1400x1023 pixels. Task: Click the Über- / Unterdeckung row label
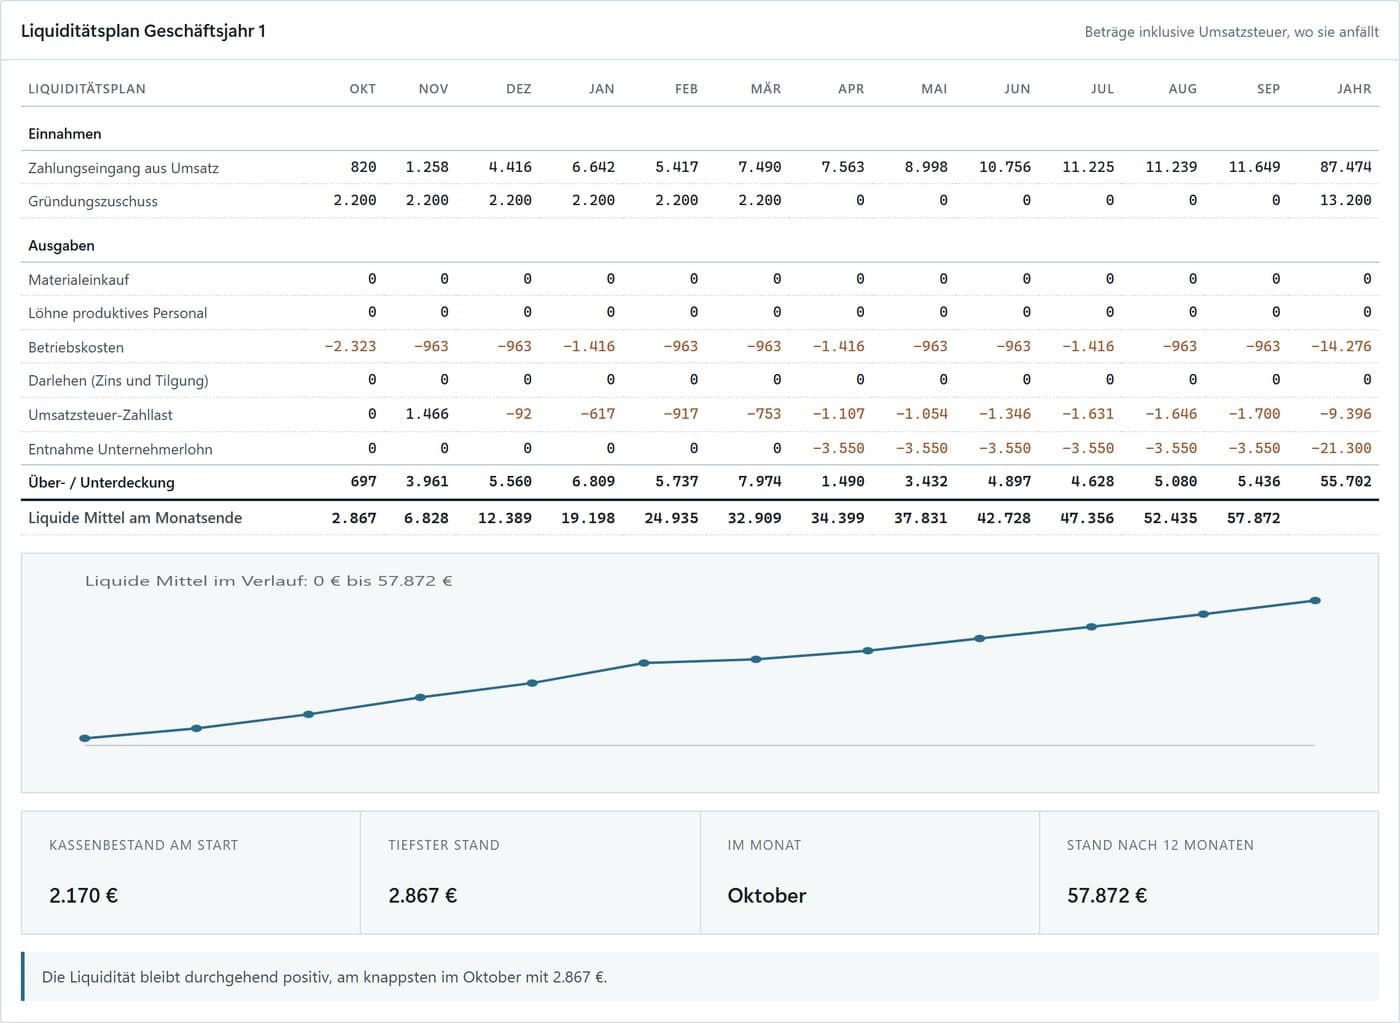(x=101, y=482)
